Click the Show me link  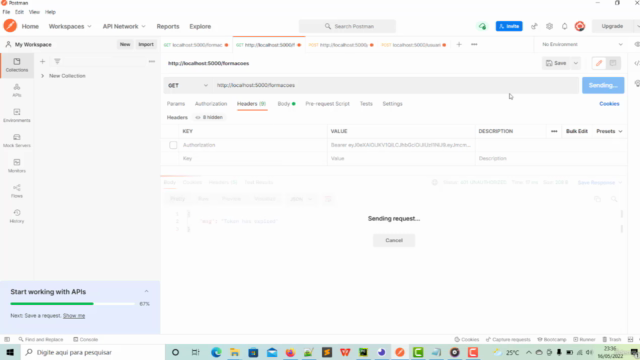click(74, 316)
